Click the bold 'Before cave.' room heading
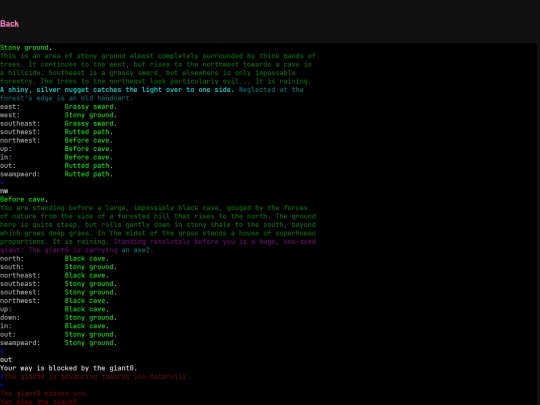The height and width of the screenshot is (405, 540). pos(24,199)
